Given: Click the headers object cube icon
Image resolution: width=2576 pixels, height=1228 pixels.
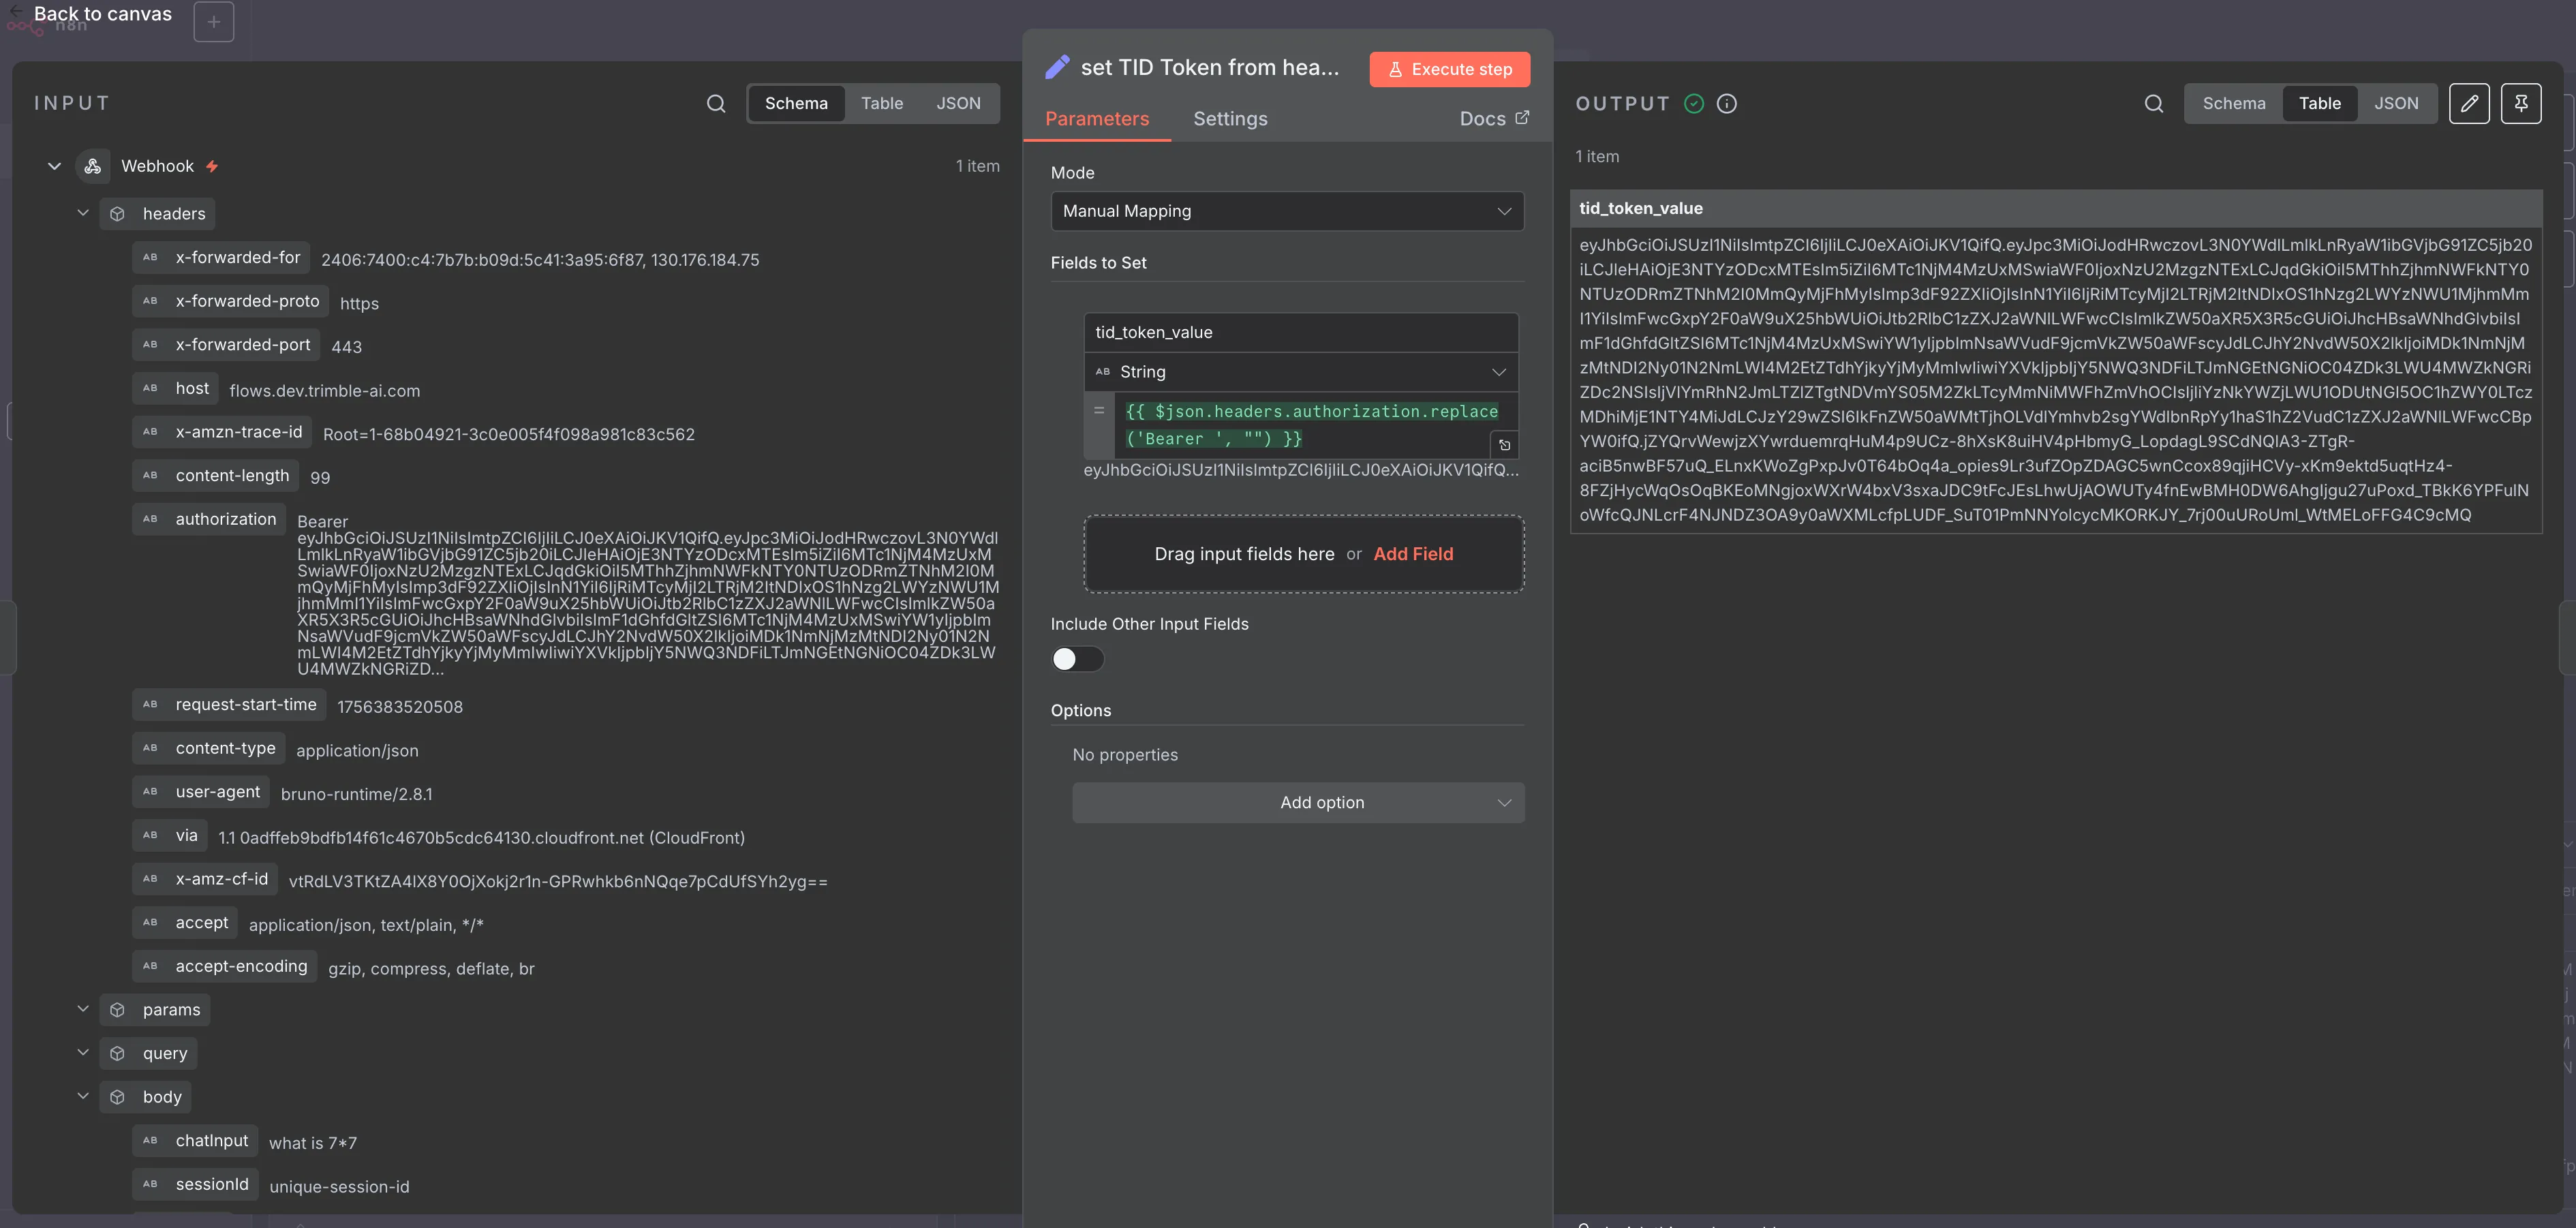Looking at the screenshot, I should pos(117,214).
